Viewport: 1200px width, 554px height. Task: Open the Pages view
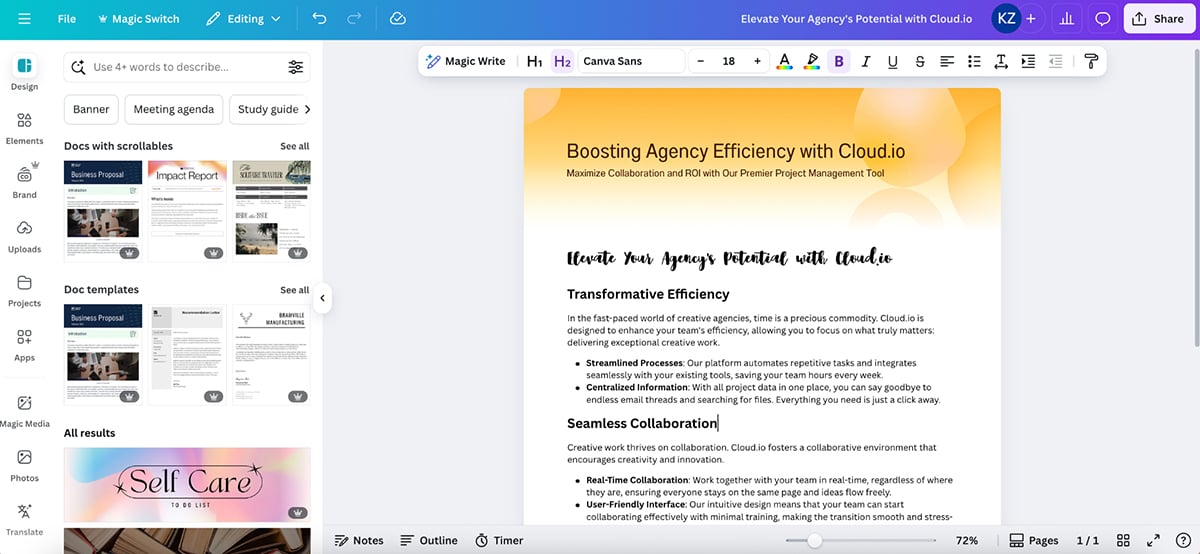(x=1034, y=540)
